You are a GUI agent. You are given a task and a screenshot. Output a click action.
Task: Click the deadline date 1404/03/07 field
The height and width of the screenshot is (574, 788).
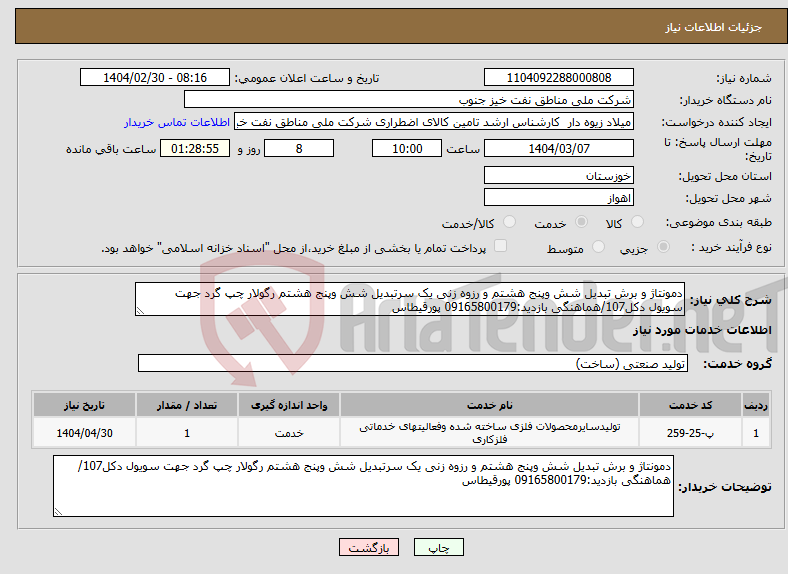point(558,148)
